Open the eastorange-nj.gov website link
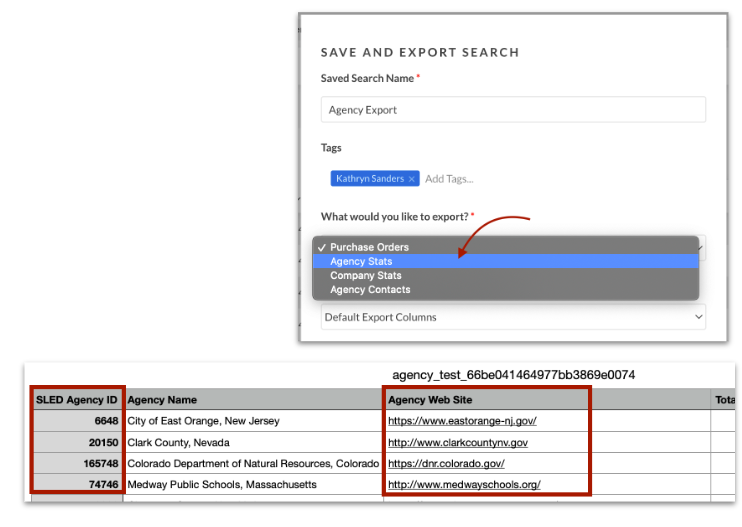742x527 pixels. coord(462,421)
